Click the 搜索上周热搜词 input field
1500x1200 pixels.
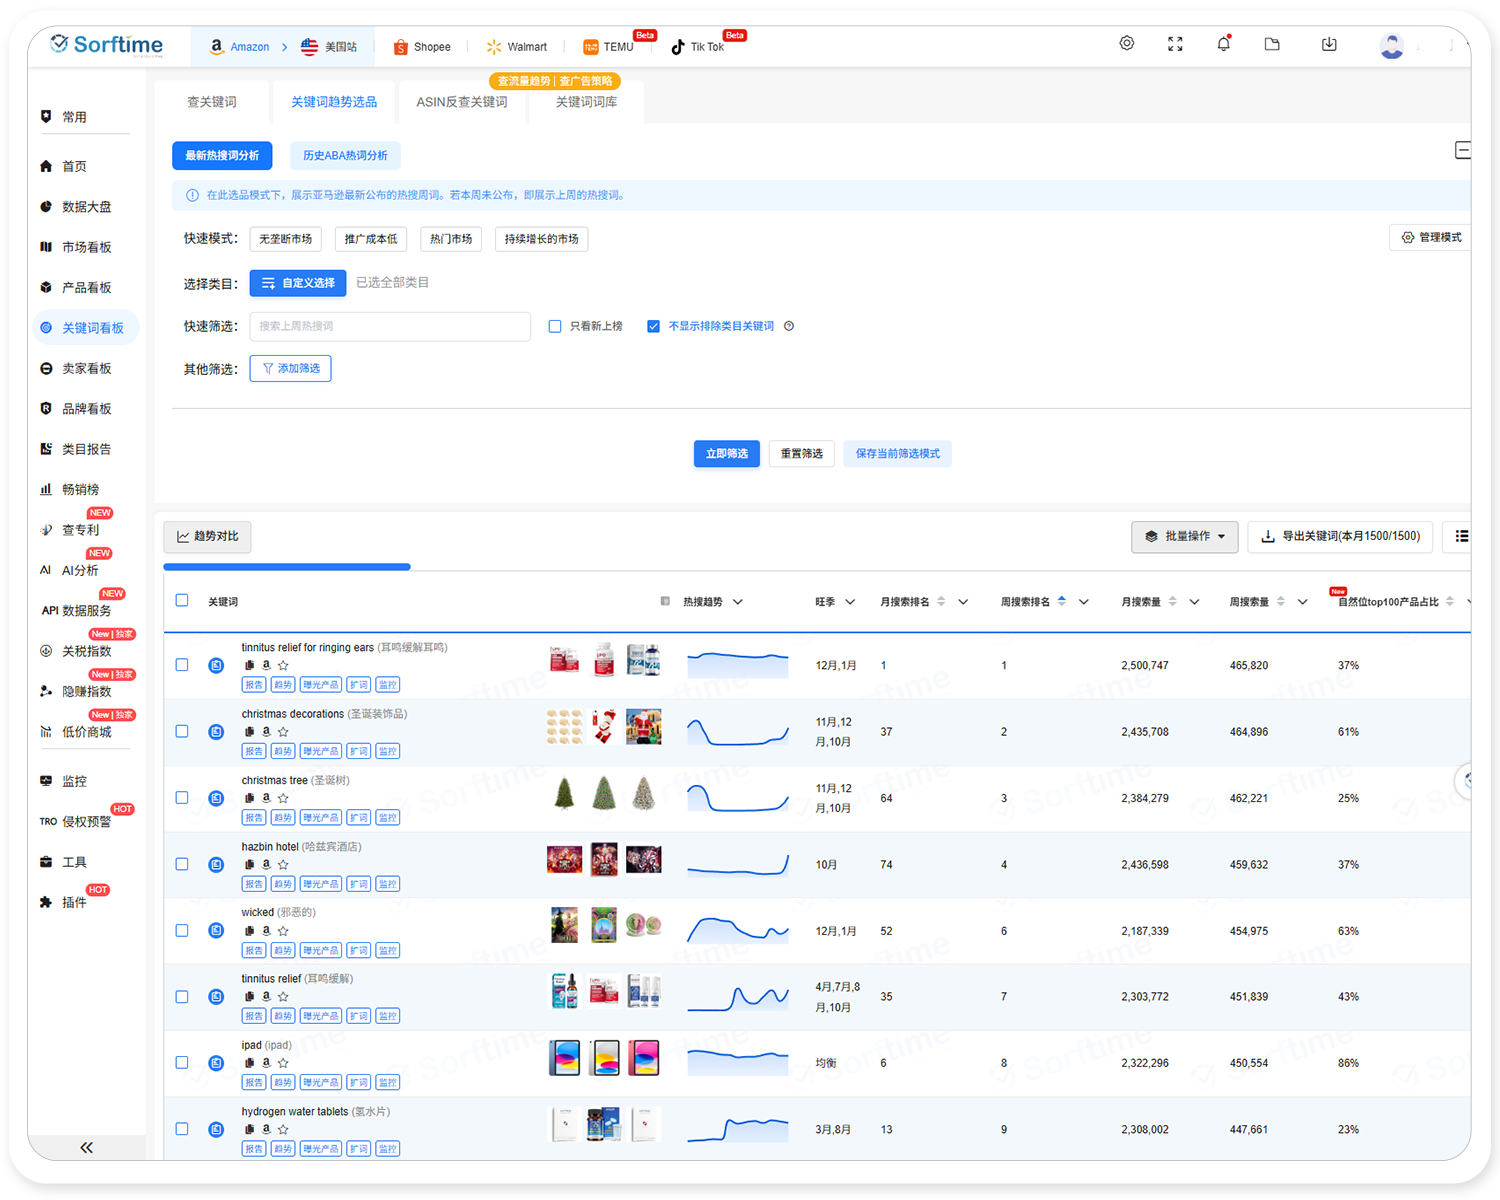[390, 326]
